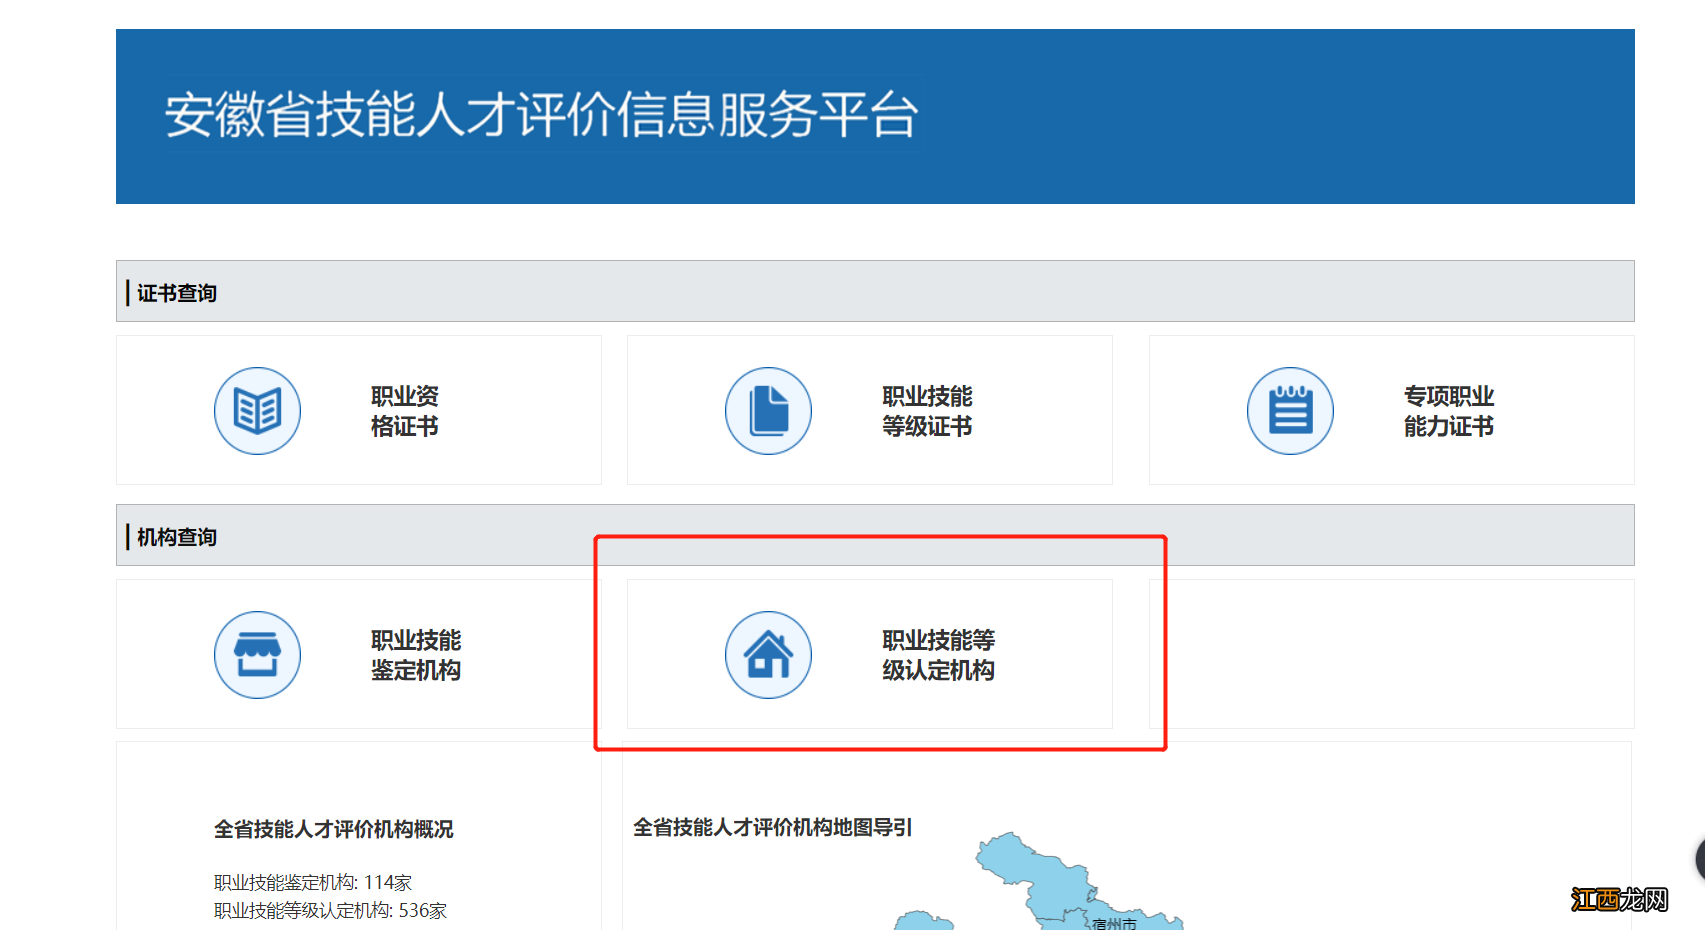Screen dimensions: 1705x930
Task: Click the 全省技能人才评价机构概况 heading
Action: [335, 829]
